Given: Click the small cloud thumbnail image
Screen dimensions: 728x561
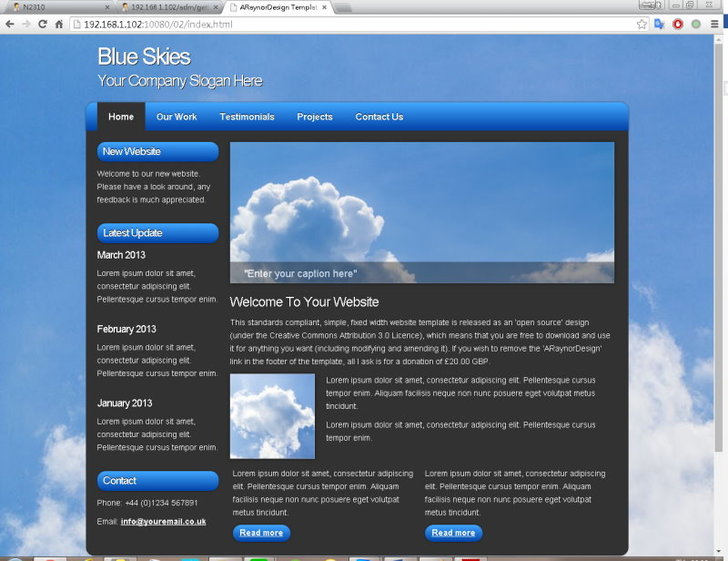Looking at the screenshot, I should (273, 416).
